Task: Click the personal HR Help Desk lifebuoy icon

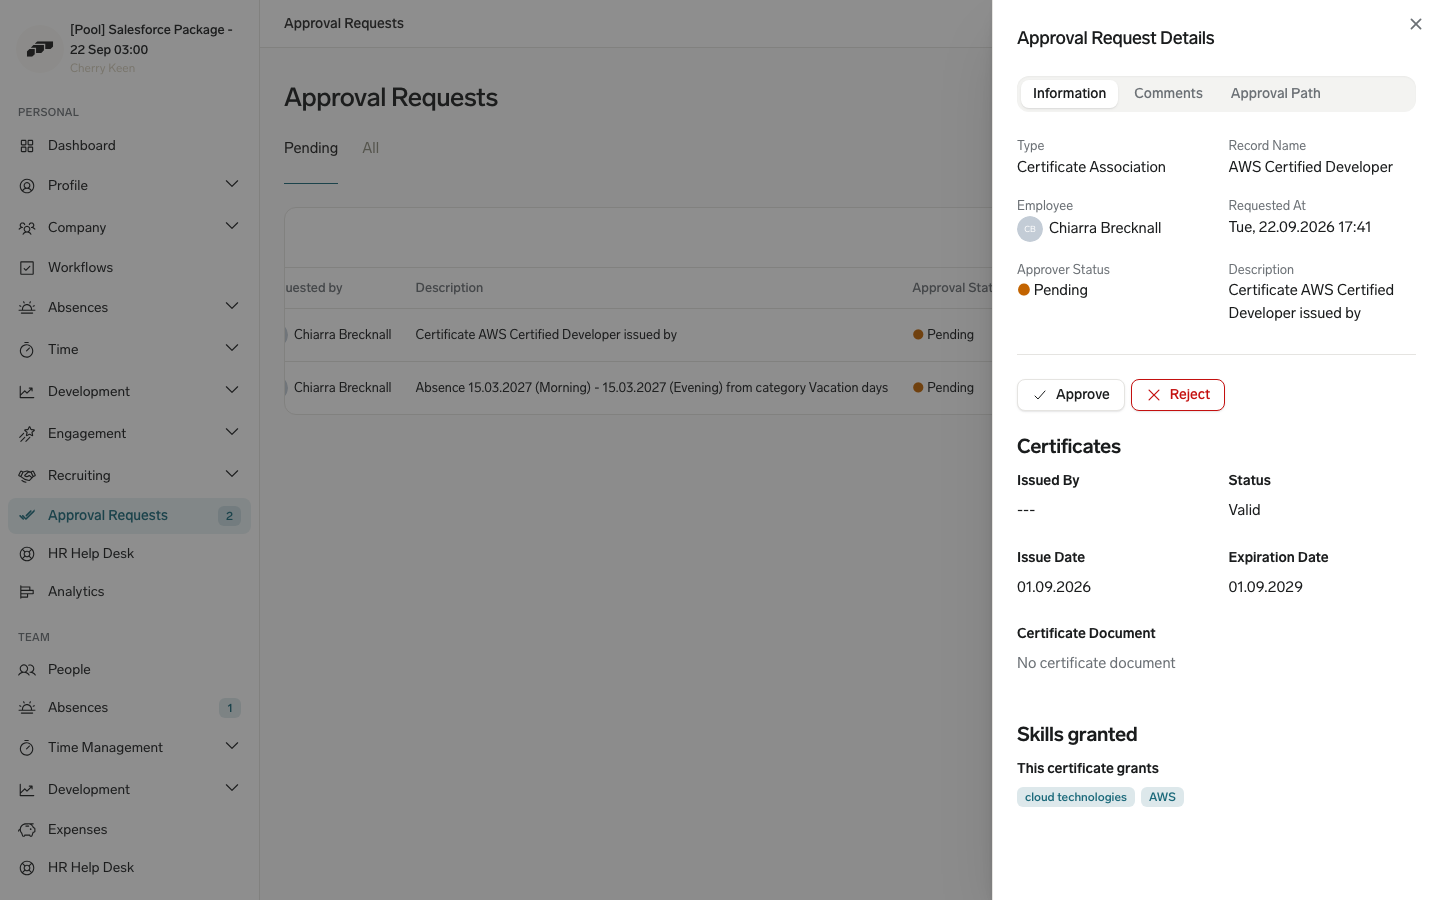Action: tap(27, 554)
